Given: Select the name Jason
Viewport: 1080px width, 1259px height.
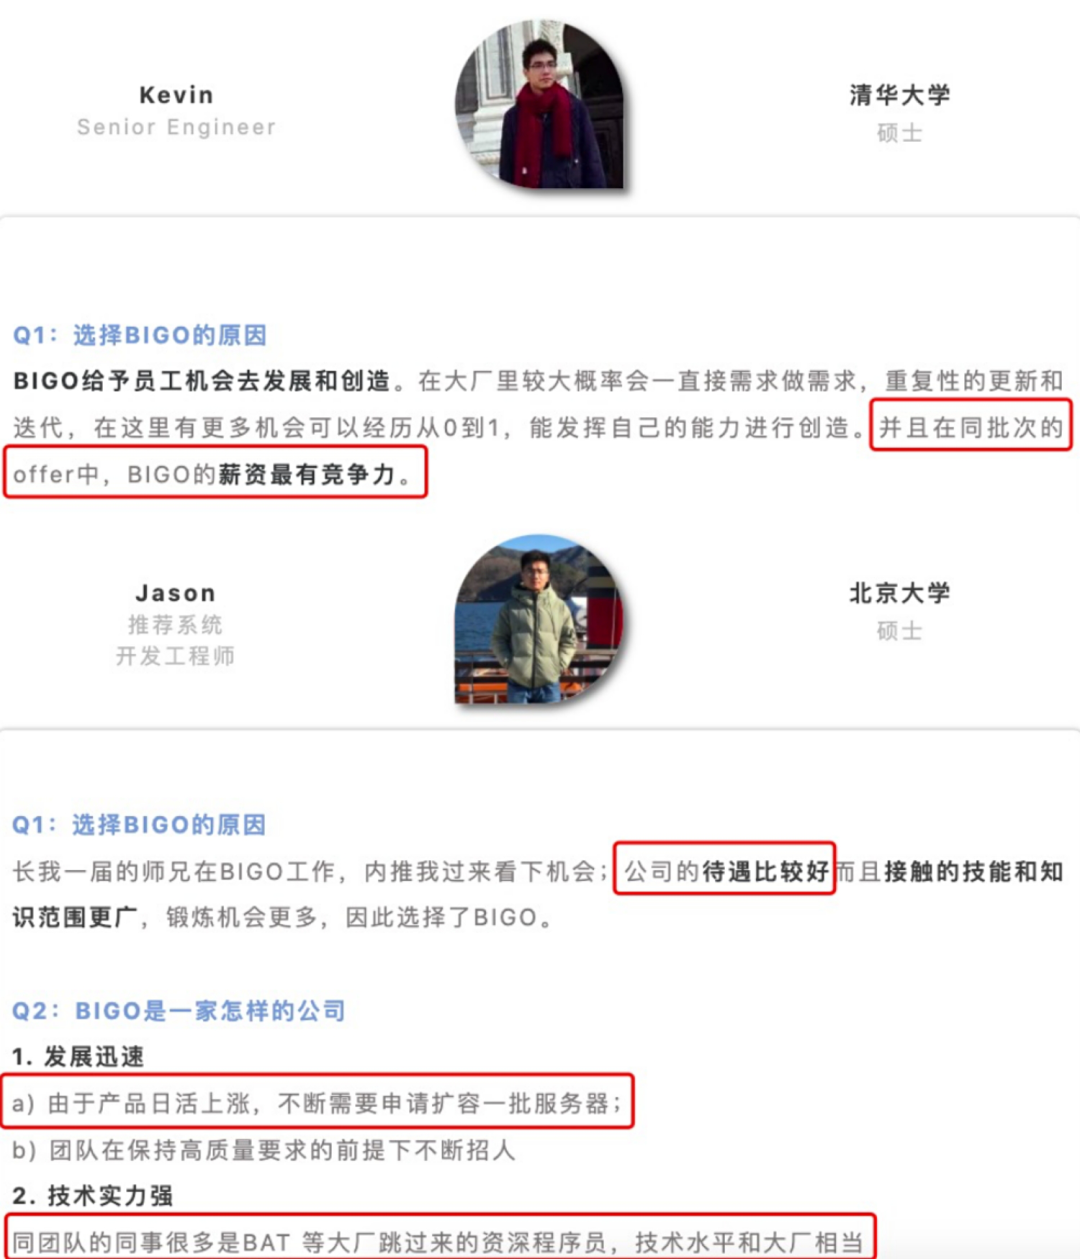Looking at the screenshot, I should [x=176, y=593].
